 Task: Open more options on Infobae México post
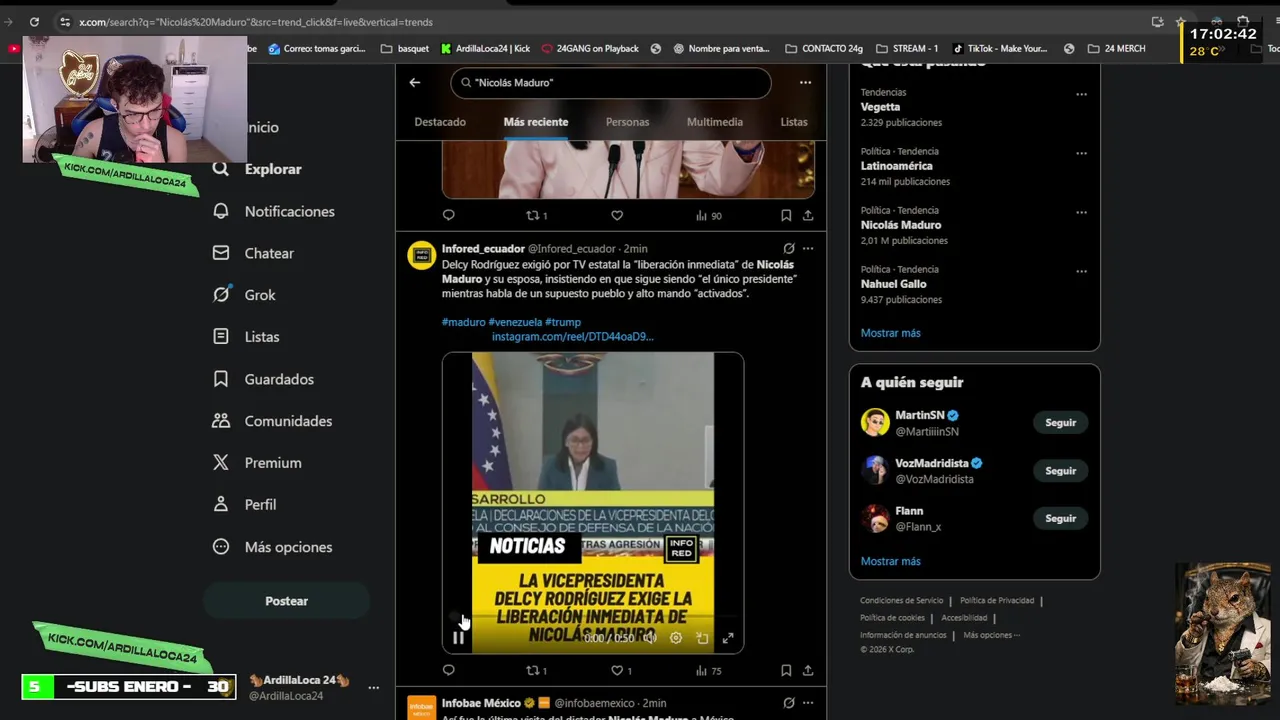(x=808, y=703)
